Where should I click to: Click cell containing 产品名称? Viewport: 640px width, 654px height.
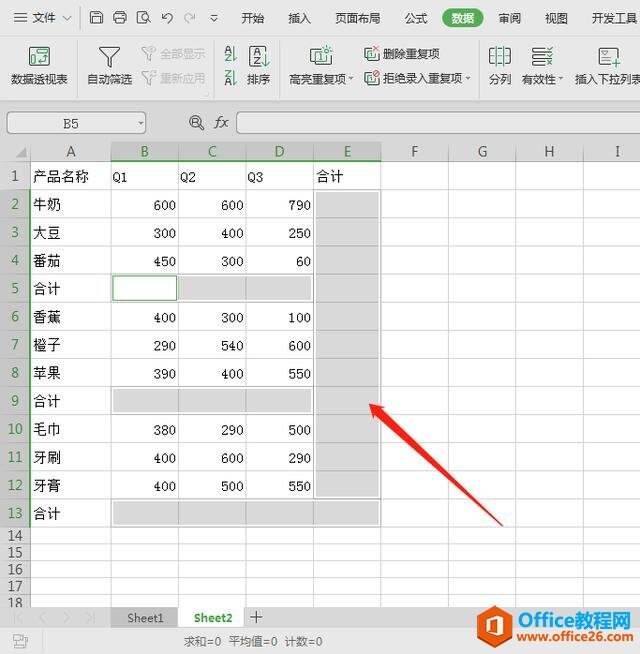tap(71, 176)
